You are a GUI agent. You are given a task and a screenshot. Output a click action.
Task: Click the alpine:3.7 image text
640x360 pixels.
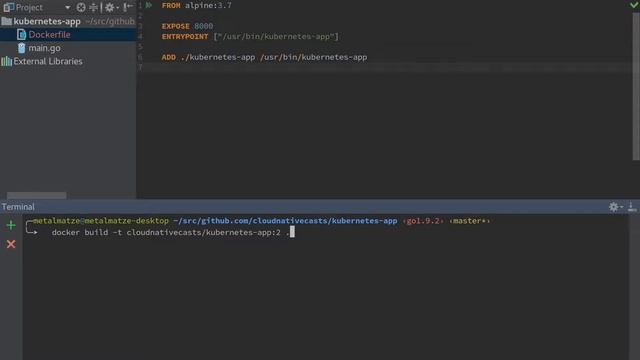[x=208, y=5]
